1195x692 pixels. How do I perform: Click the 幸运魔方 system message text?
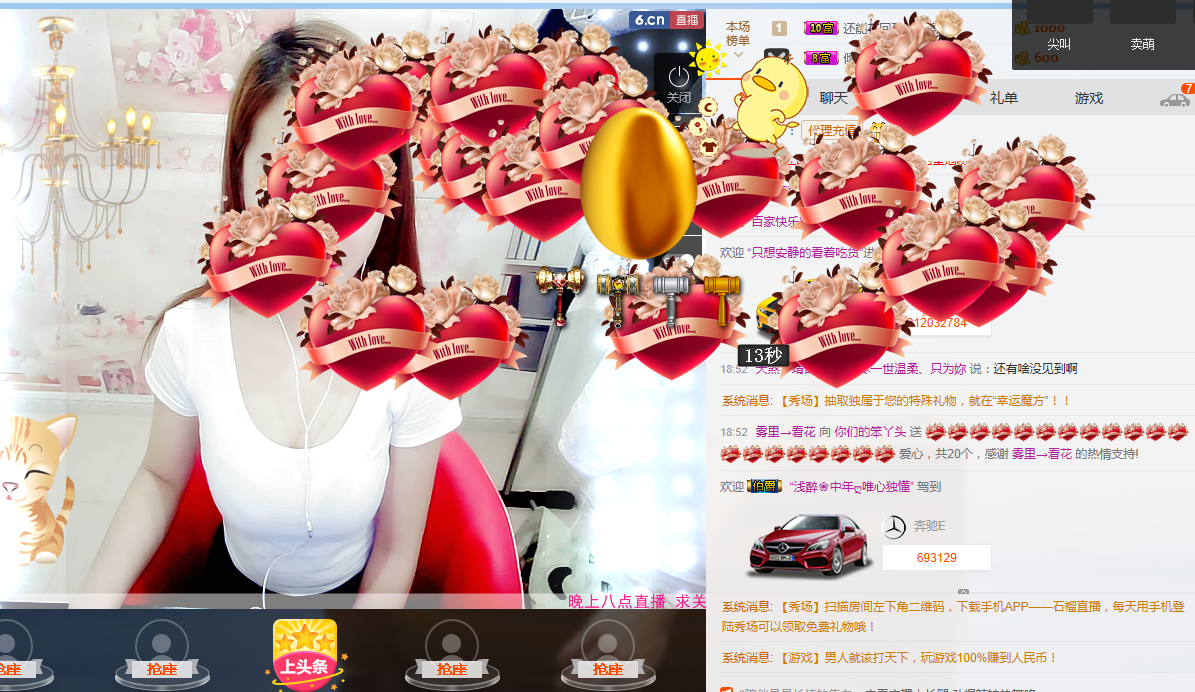[x=896, y=400]
